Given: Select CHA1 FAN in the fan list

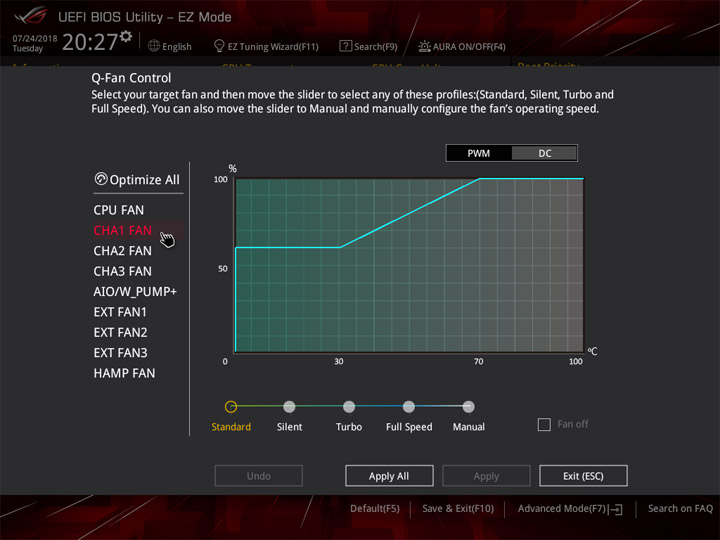Looking at the screenshot, I should 123,231.
